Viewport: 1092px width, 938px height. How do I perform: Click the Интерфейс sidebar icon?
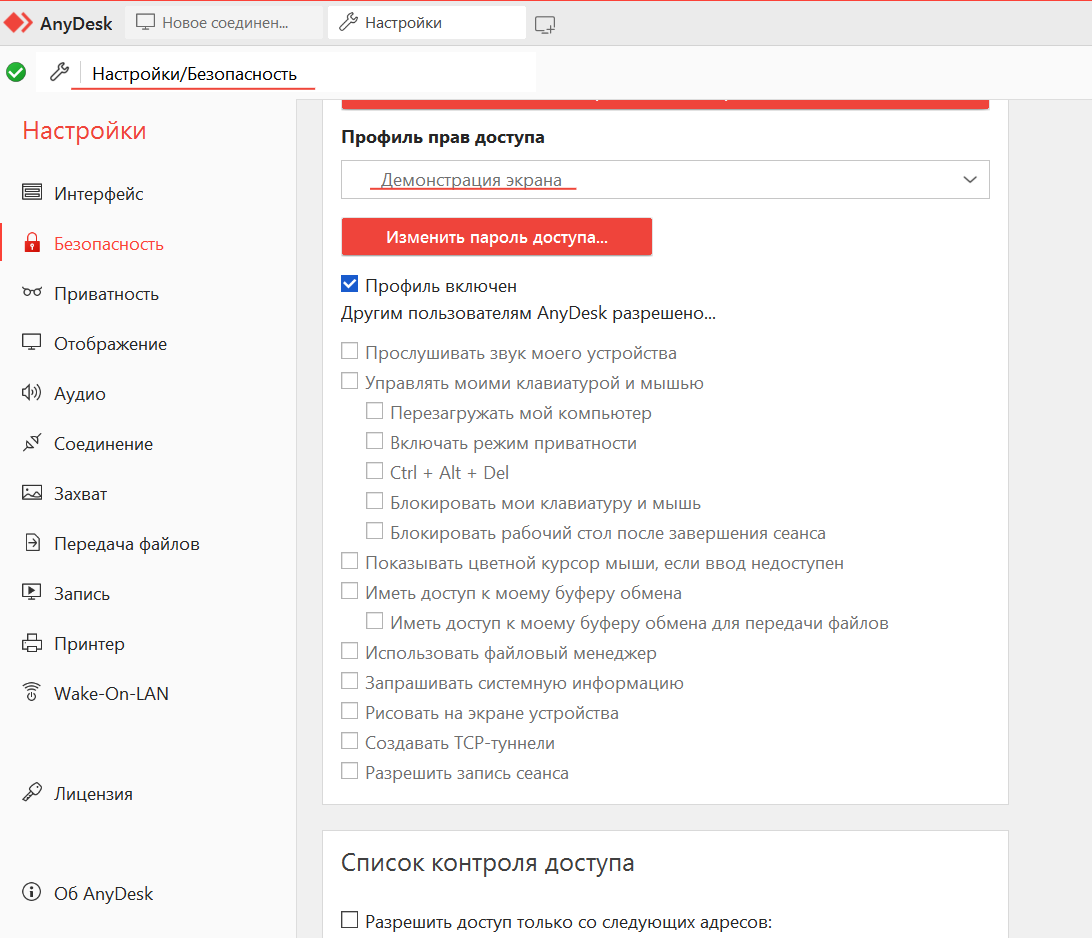[32, 192]
